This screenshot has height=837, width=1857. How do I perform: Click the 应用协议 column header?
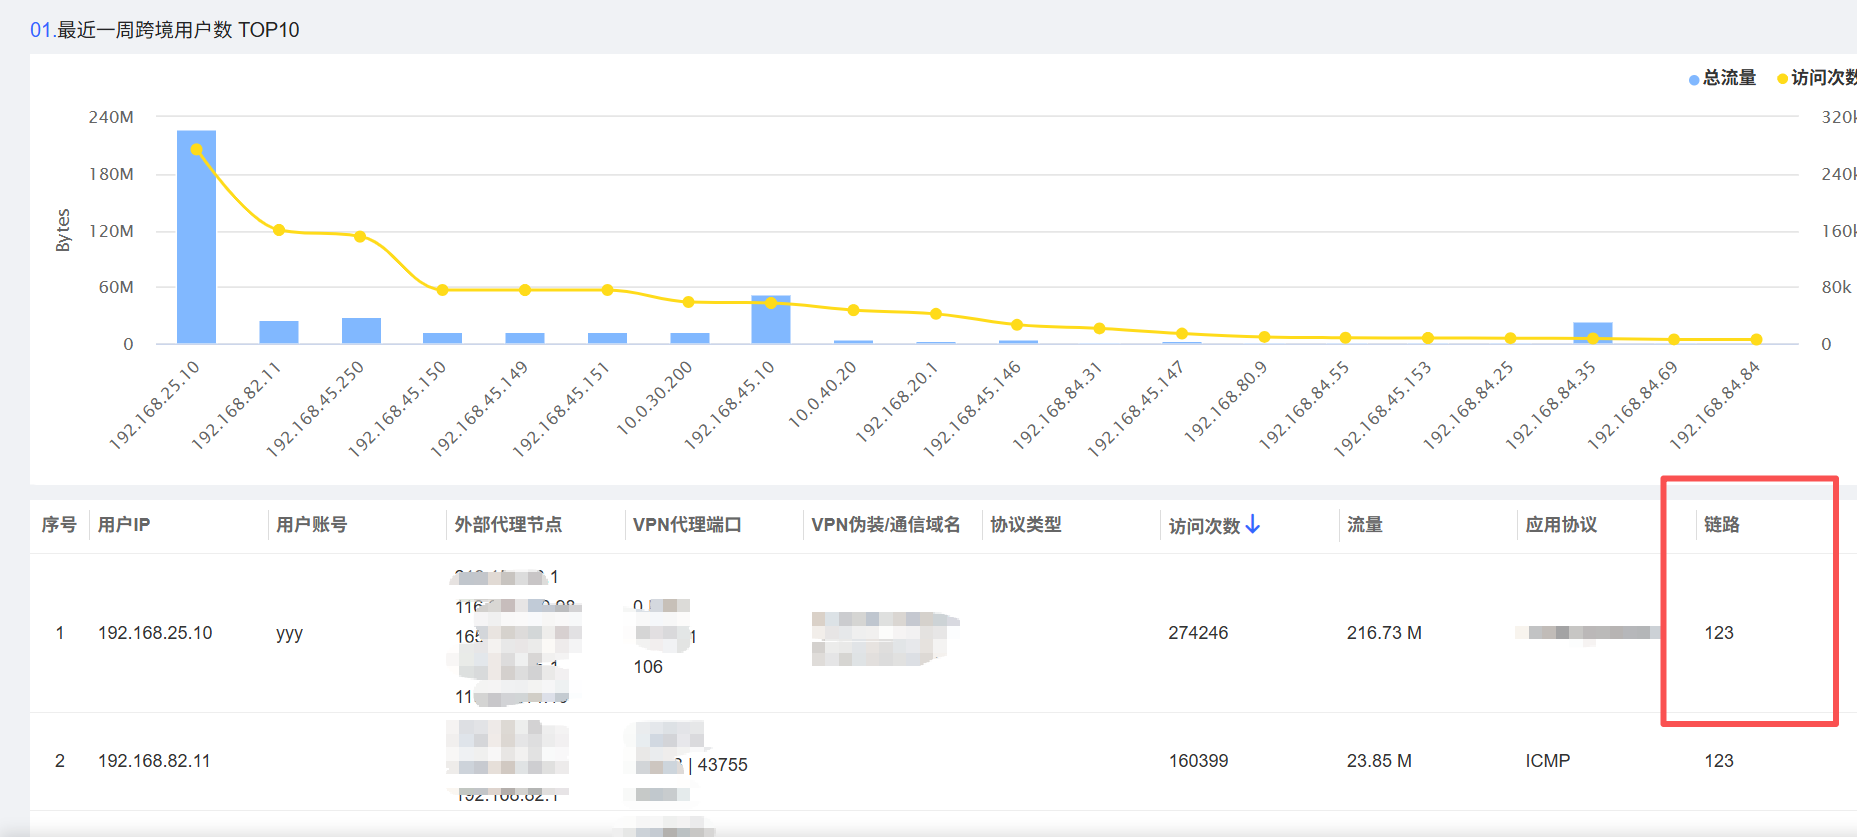click(x=1560, y=525)
